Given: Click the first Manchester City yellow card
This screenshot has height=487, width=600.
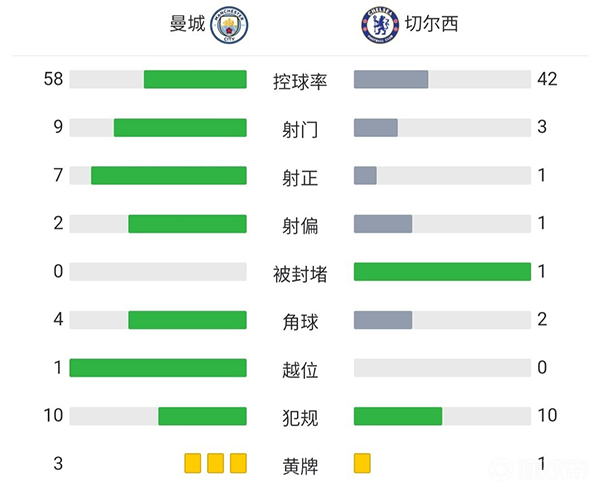Looking at the screenshot, I should (192, 463).
